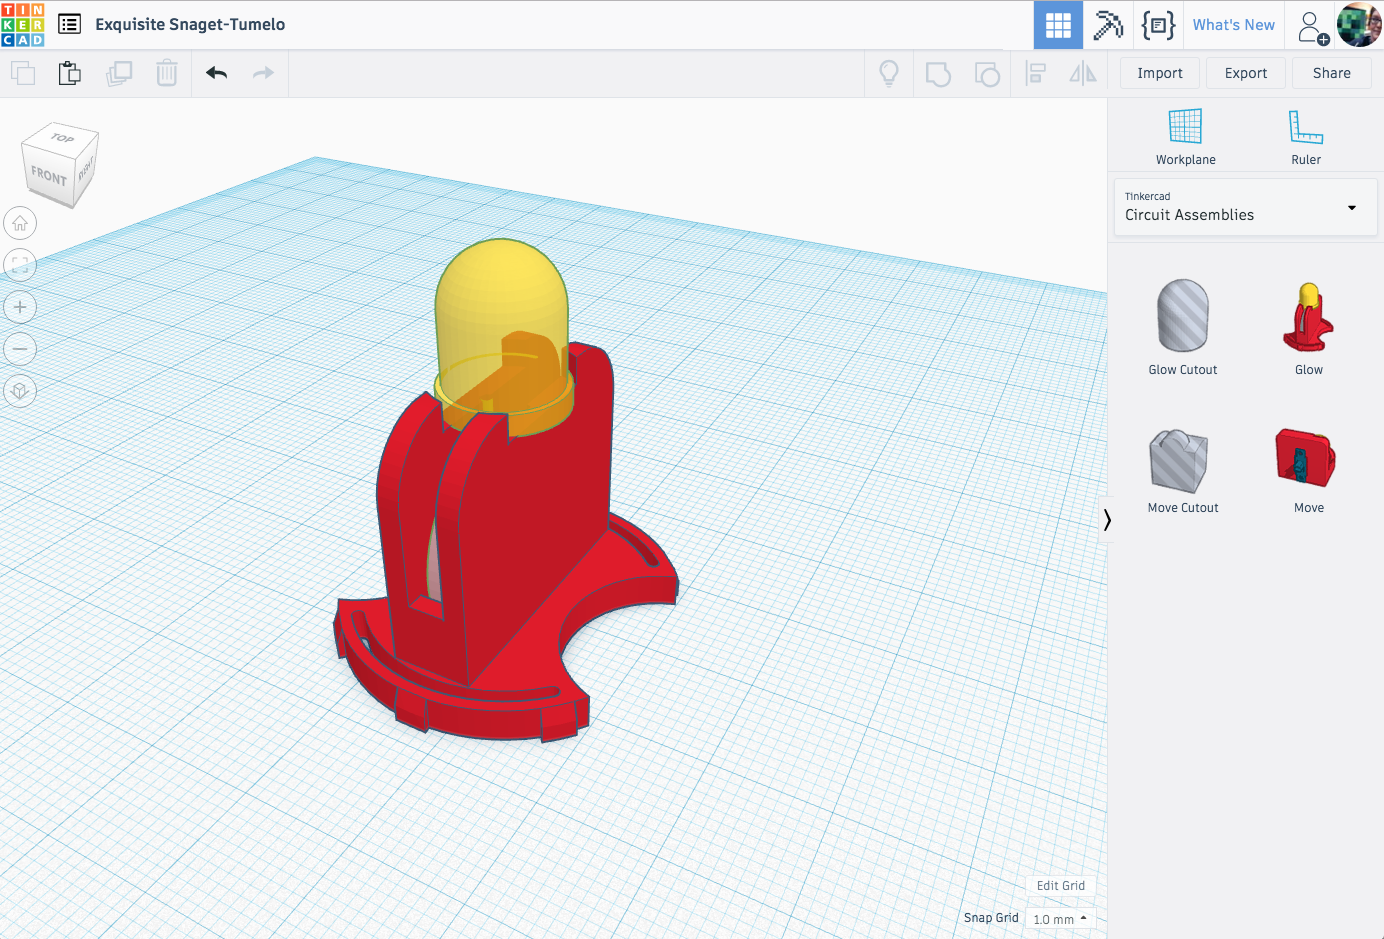Screen dimensions: 1384x939
Task: Select the 3D design grid view
Action: coord(1058,25)
